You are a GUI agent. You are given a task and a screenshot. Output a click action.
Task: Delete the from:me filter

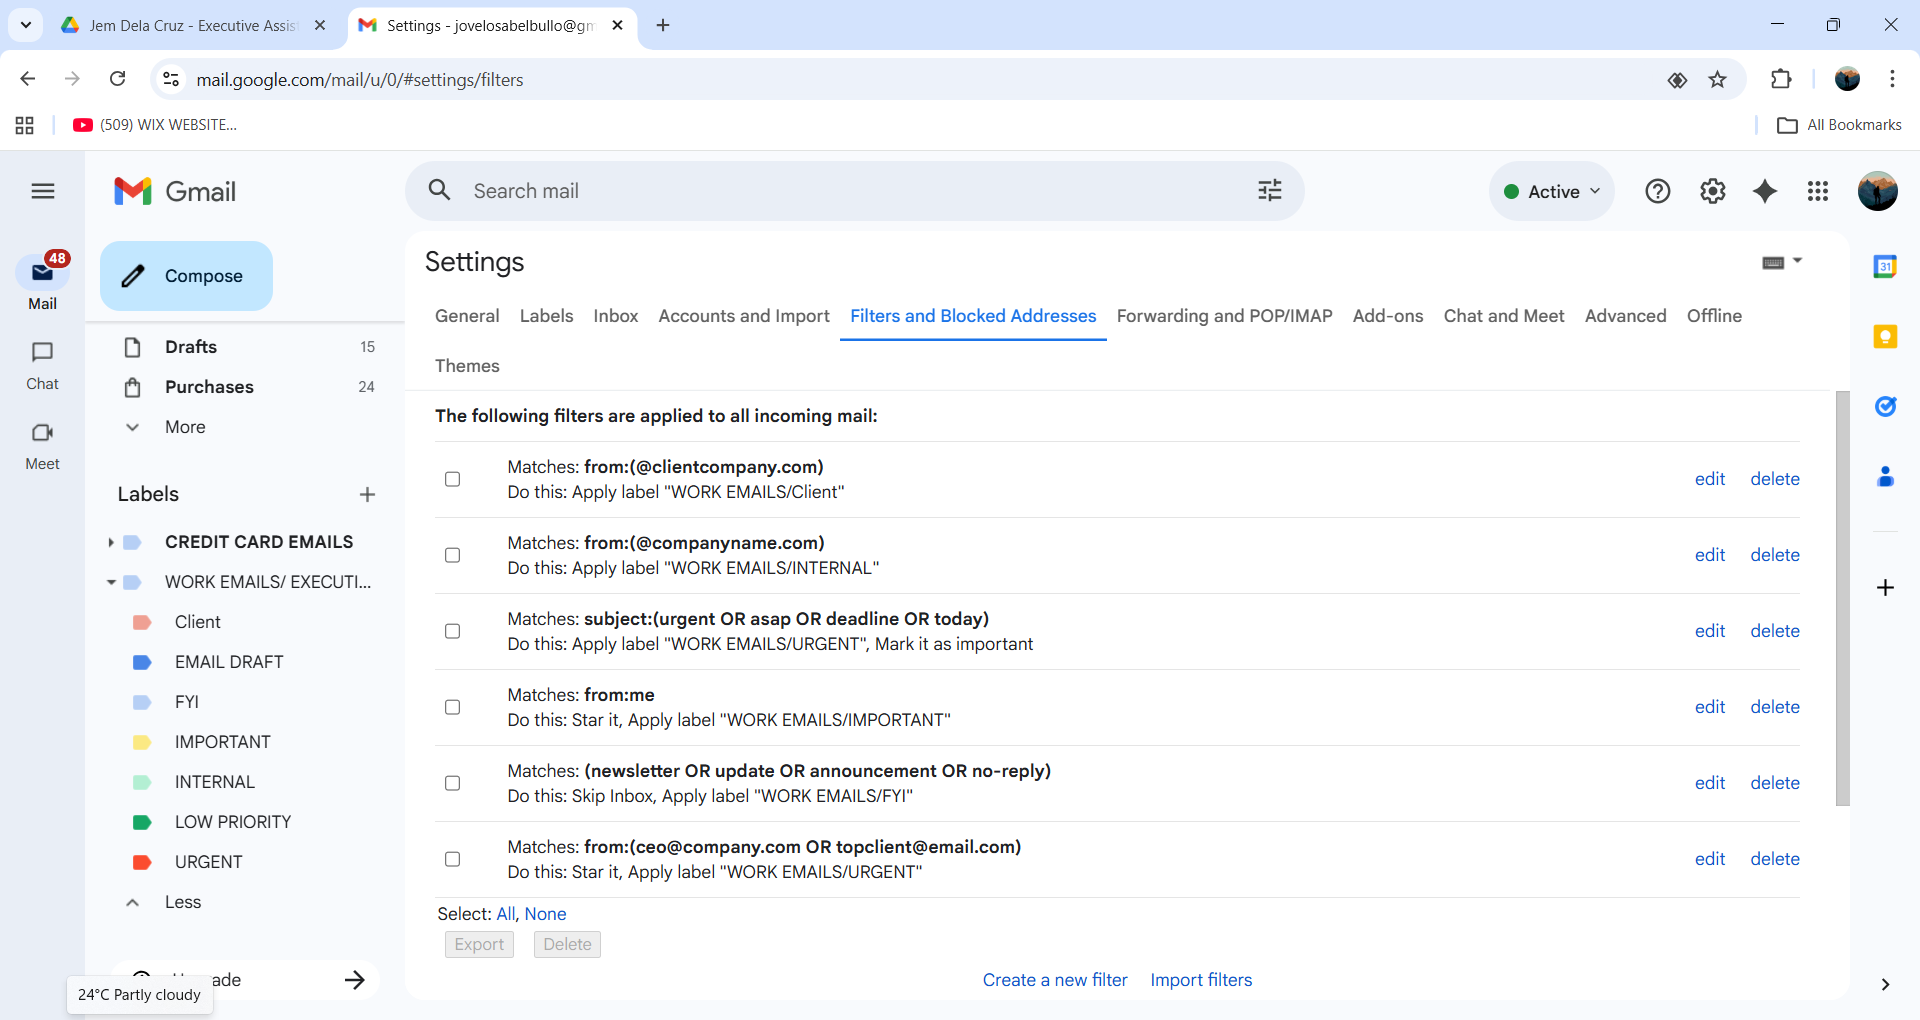pyautogui.click(x=1775, y=707)
